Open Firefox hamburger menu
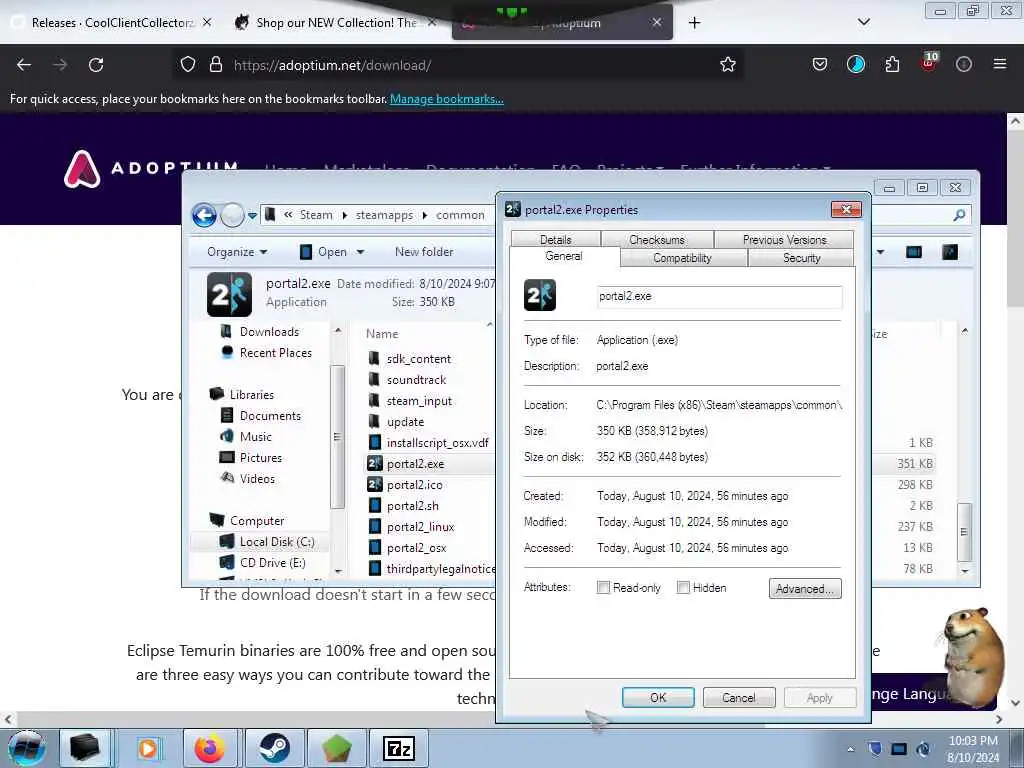The width and height of the screenshot is (1024, 768). coord(999,65)
